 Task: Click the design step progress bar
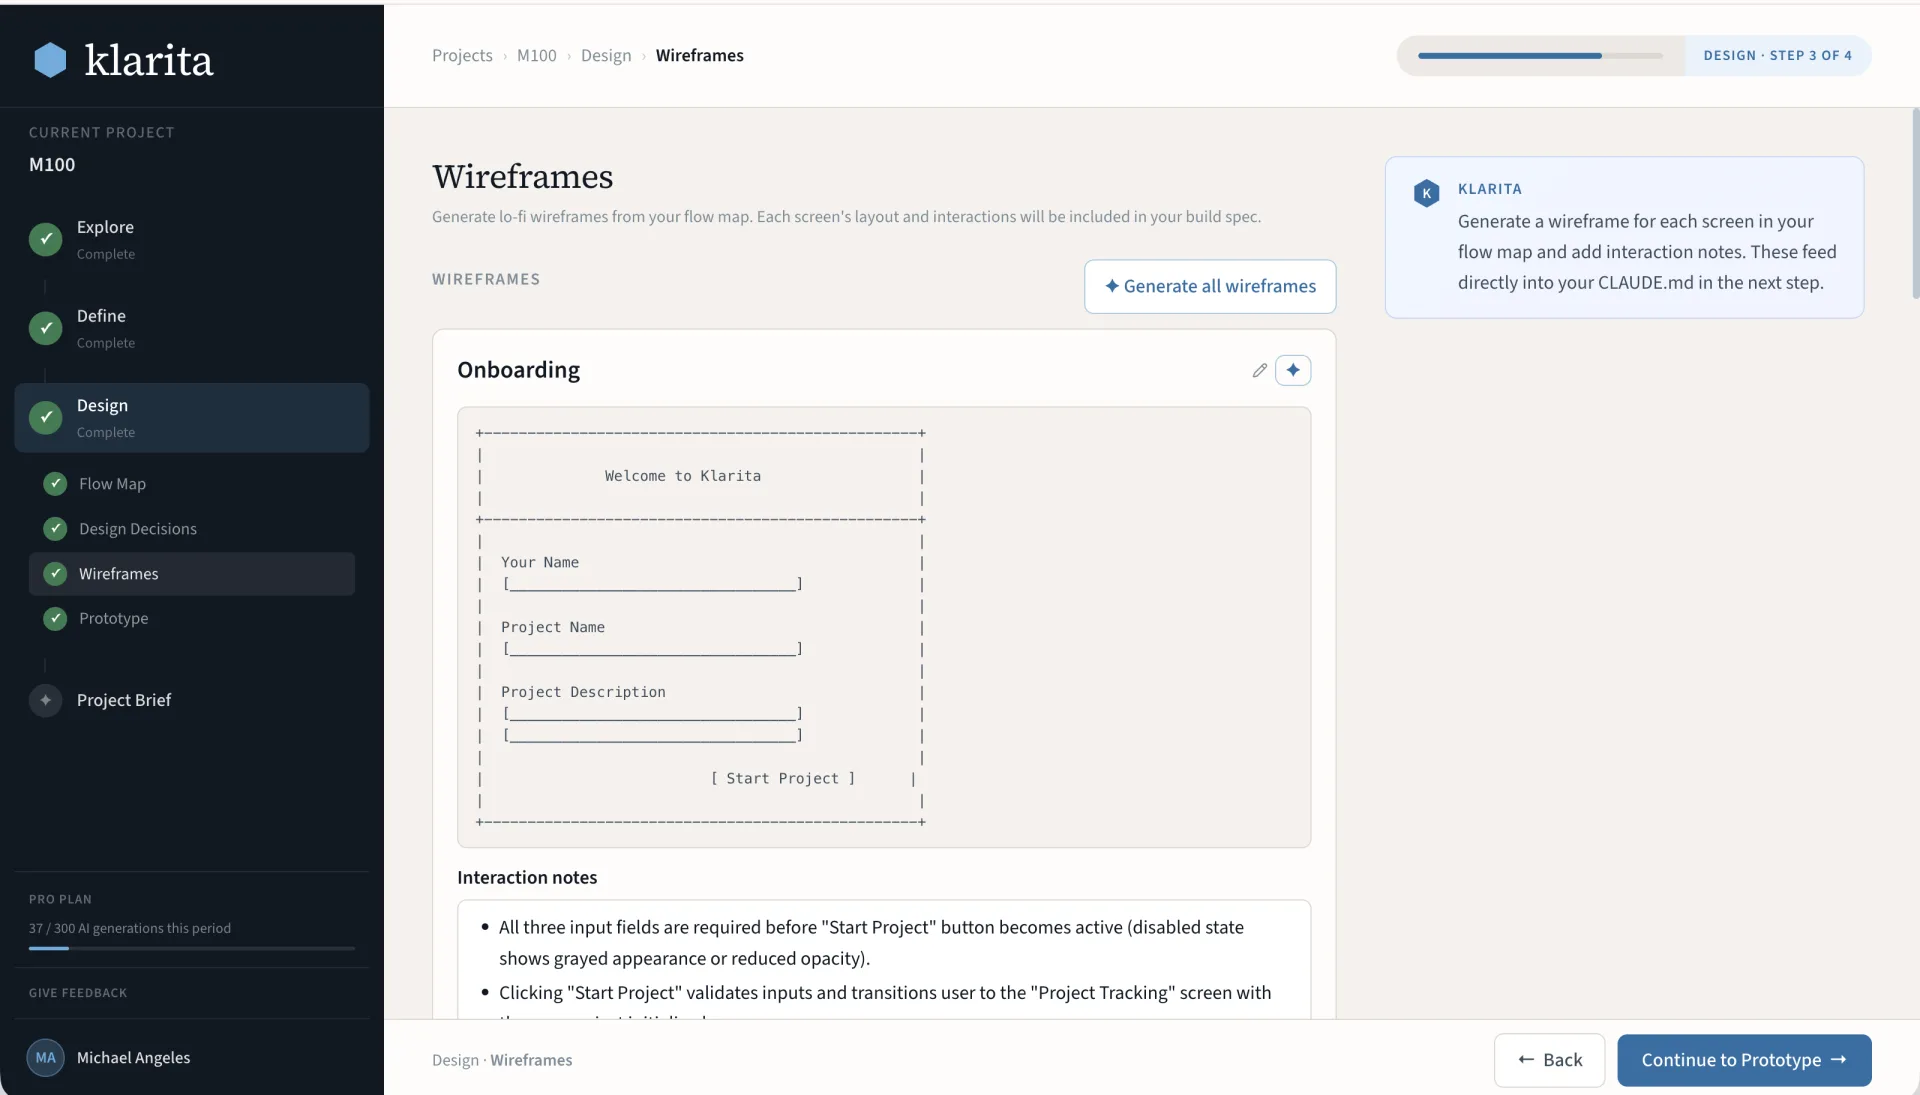1540,56
